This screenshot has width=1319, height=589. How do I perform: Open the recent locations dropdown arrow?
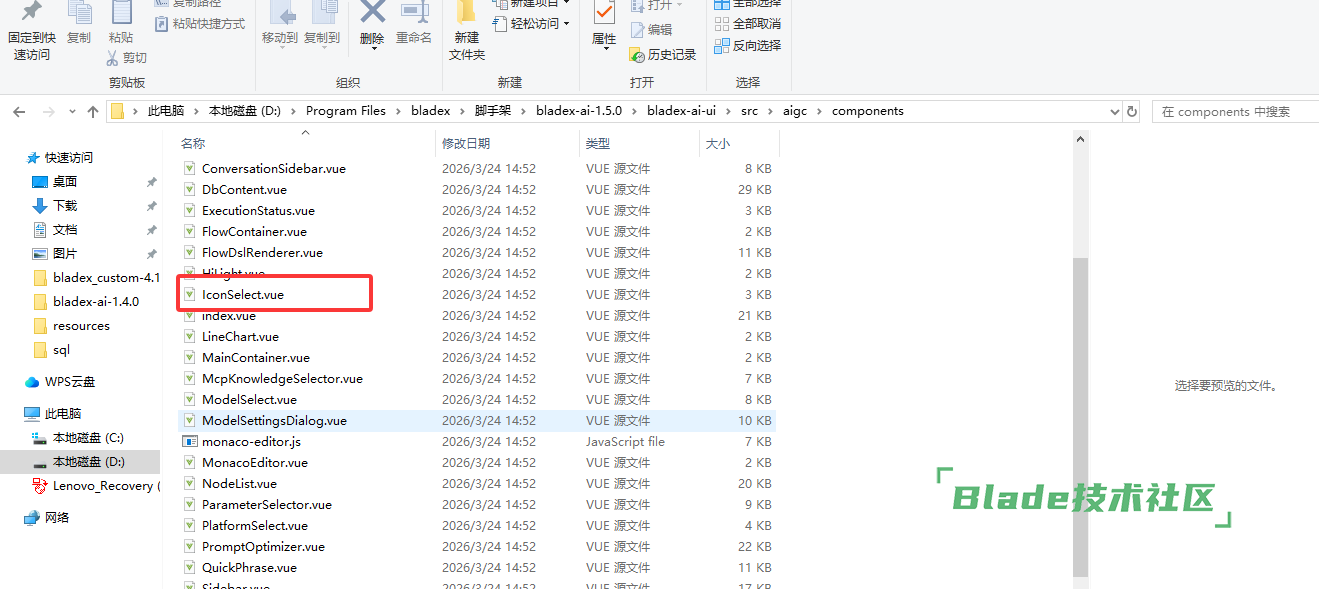[71, 112]
